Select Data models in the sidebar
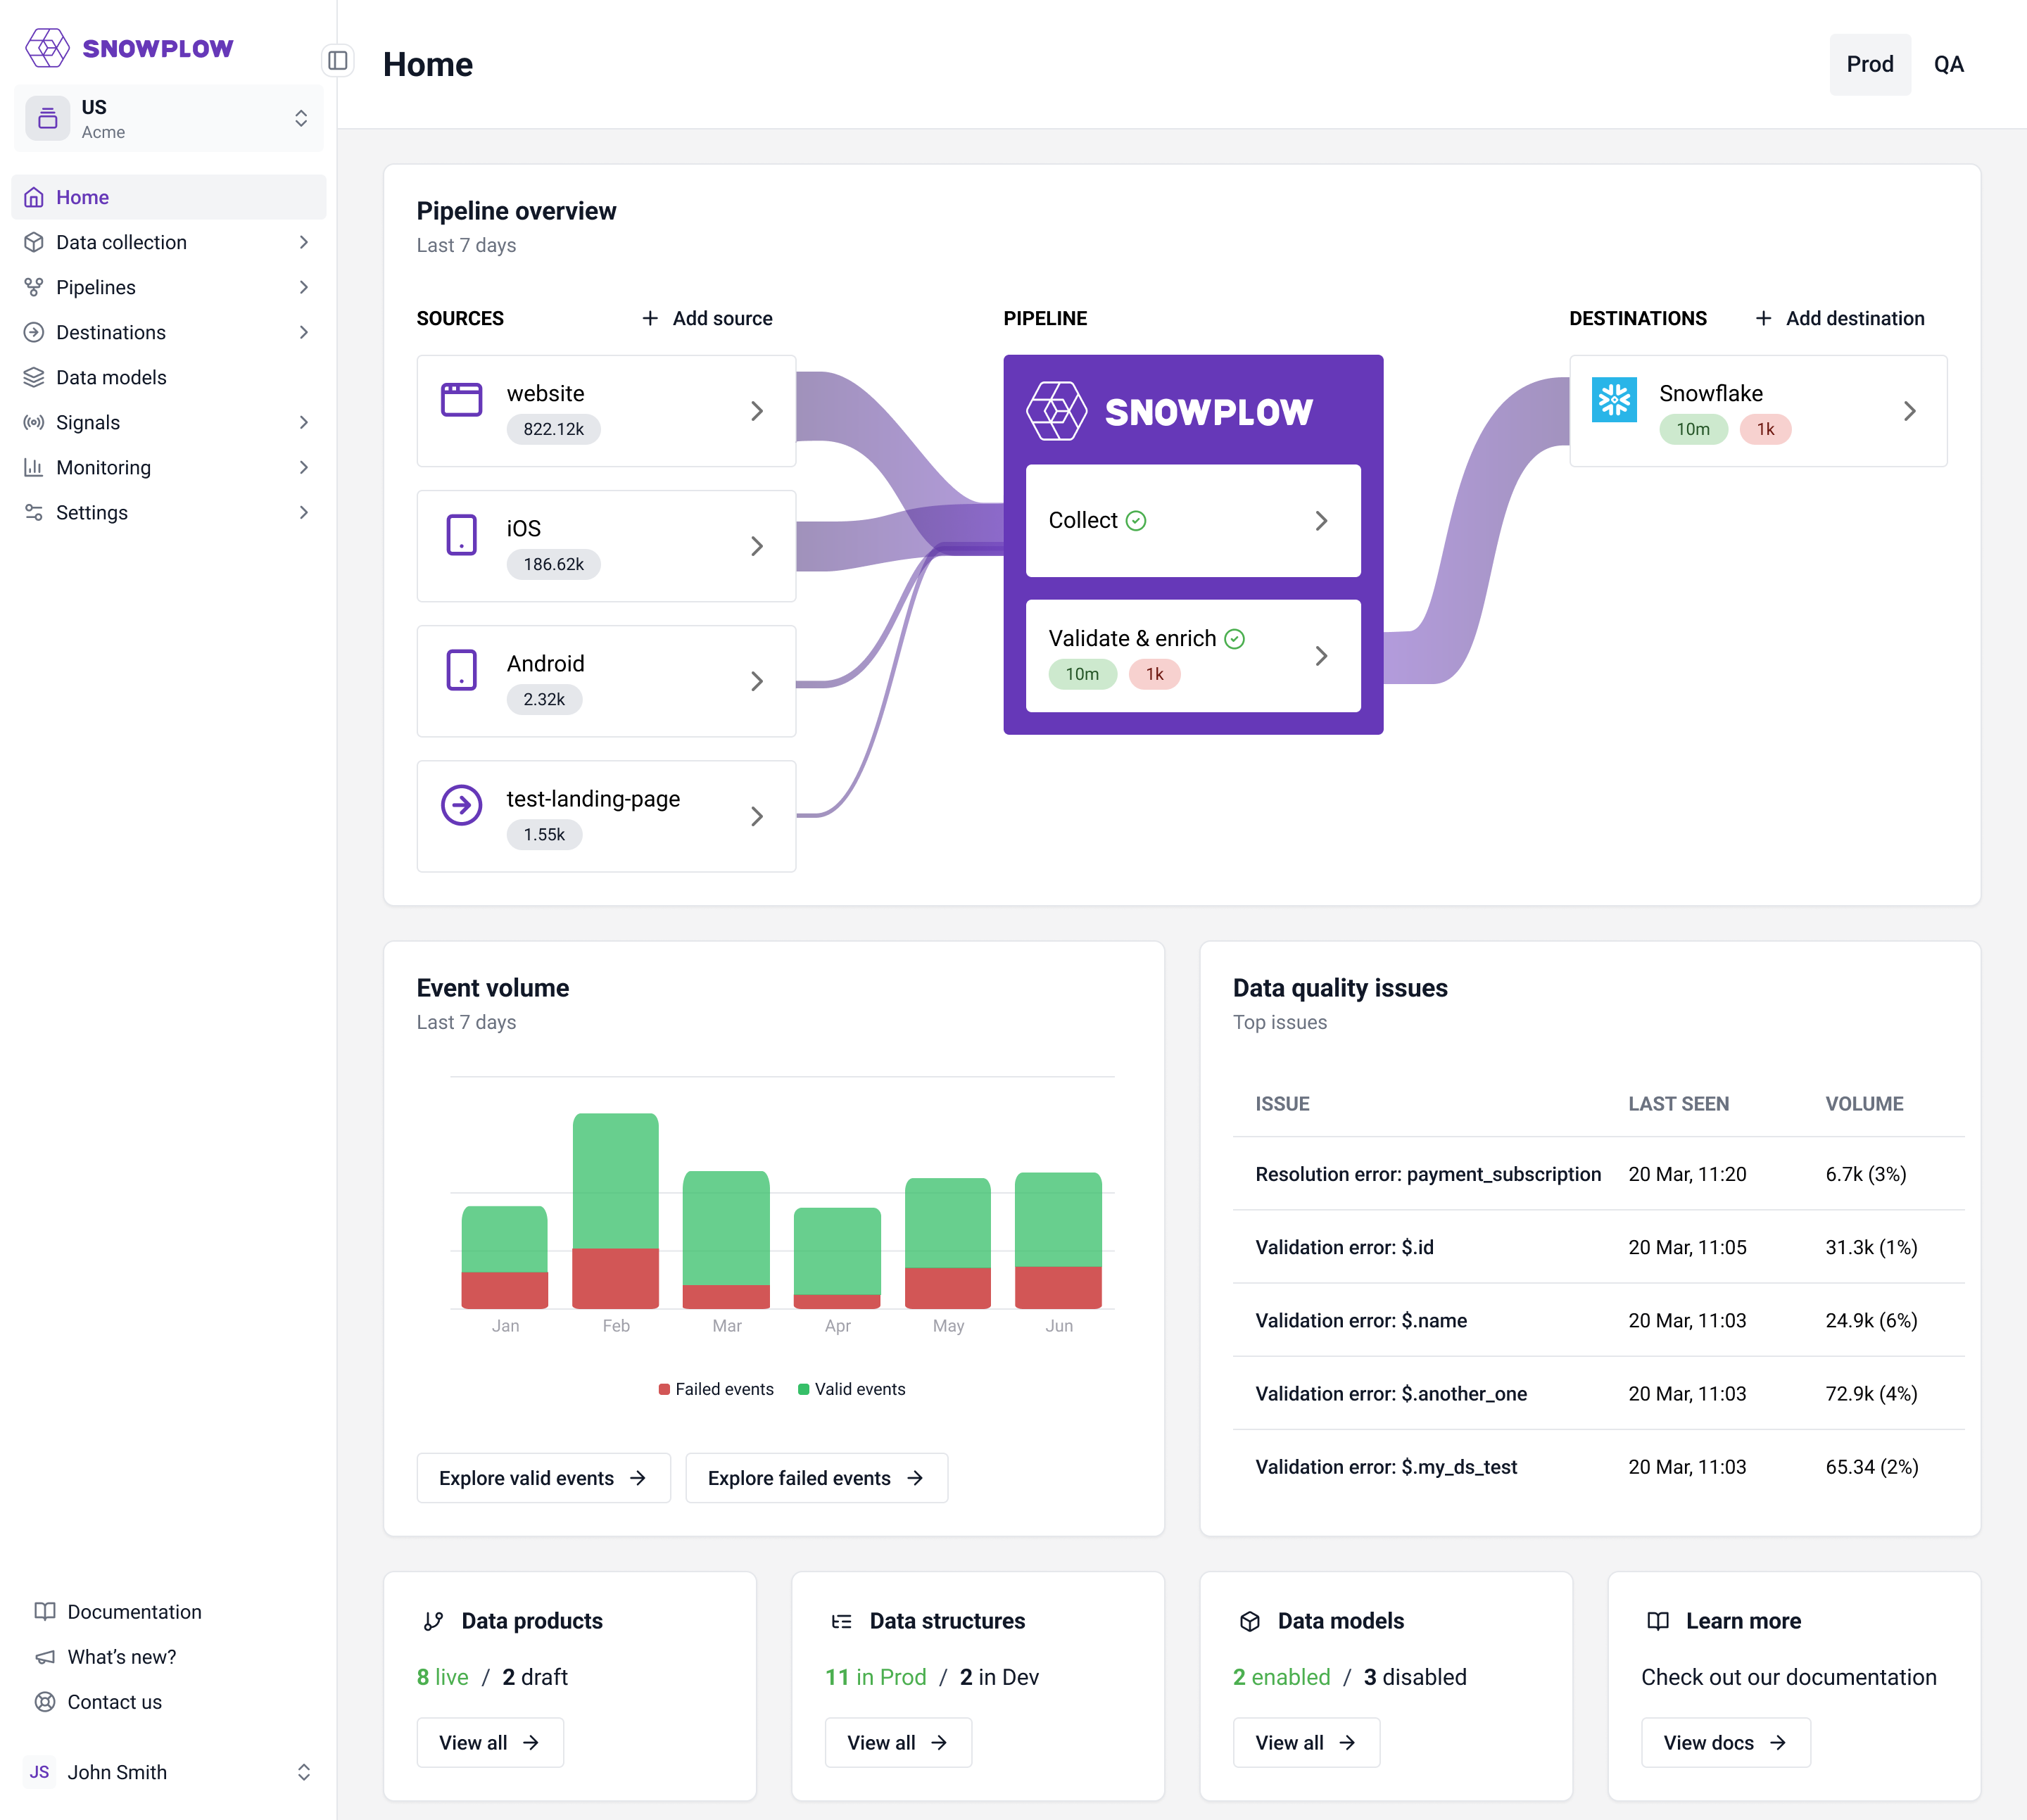 click(169, 377)
